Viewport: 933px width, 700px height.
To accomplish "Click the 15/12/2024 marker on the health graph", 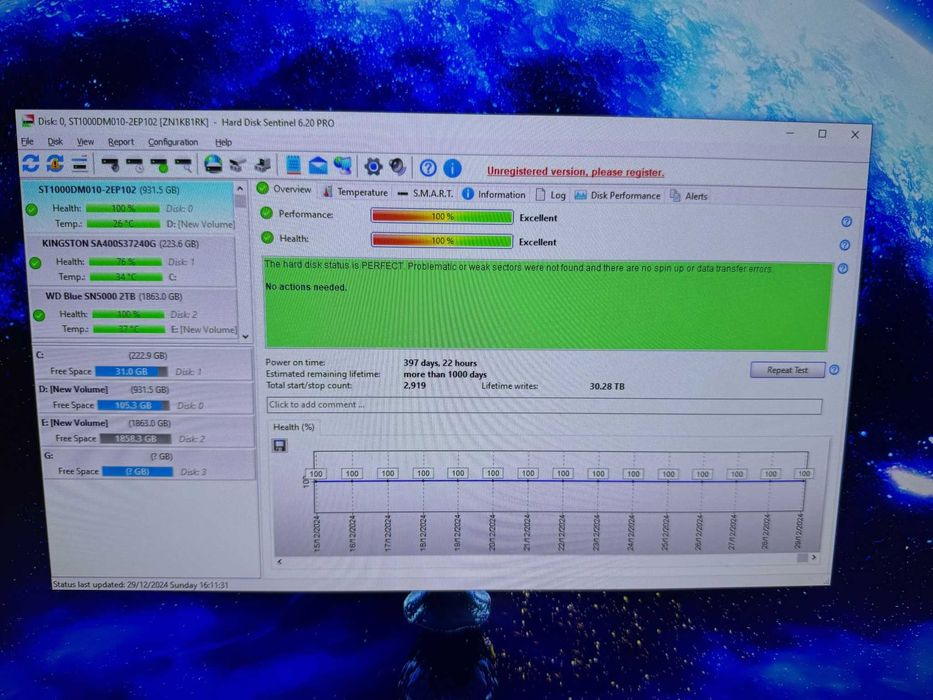I will pos(317,474).
